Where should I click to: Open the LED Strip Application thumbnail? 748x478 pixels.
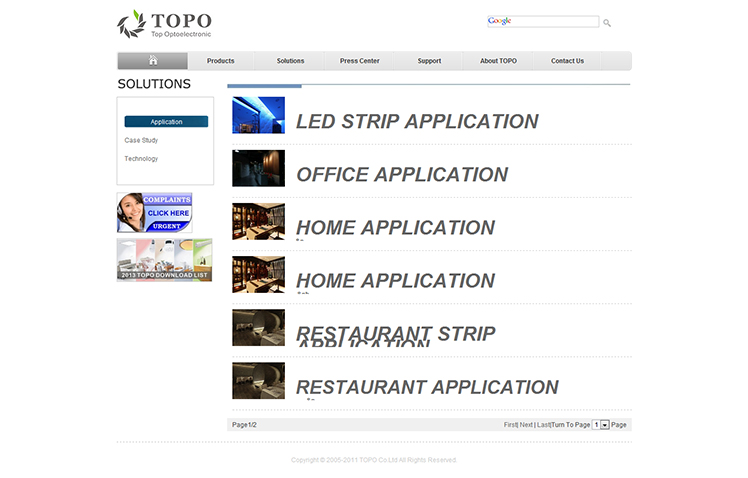pos(258,115)
